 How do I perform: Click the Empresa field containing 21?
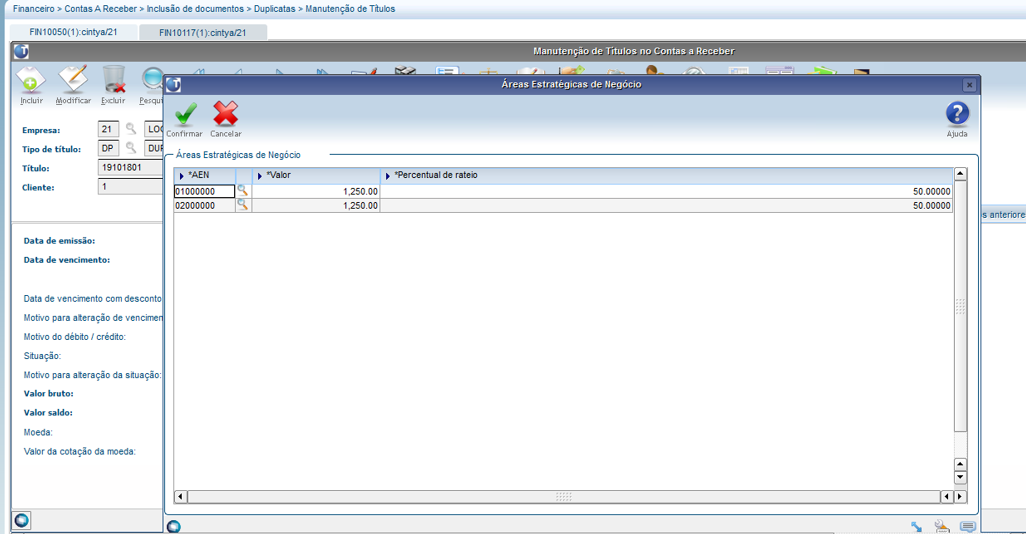(108, 129)
